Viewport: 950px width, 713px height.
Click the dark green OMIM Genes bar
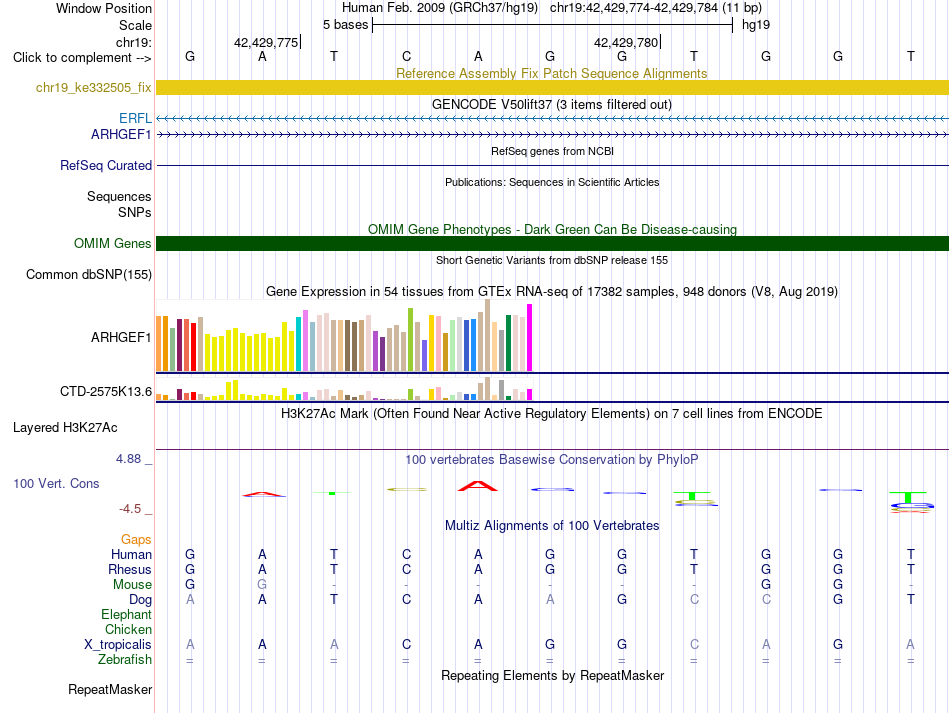(552, 243)
